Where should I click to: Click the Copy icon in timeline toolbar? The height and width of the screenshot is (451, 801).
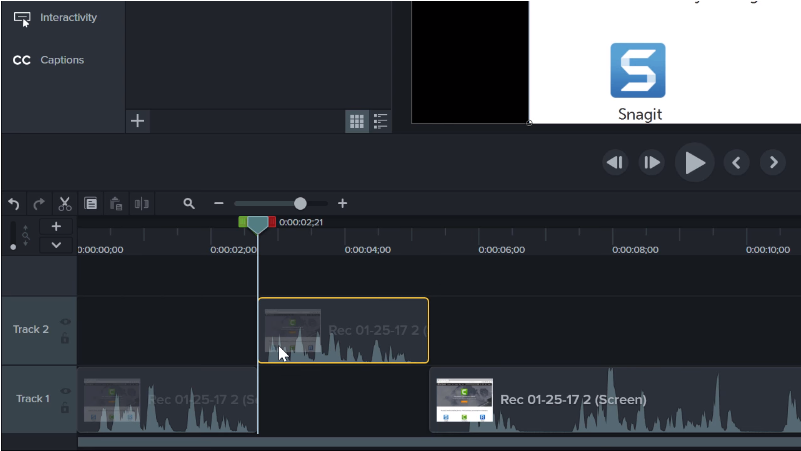pyautogui.click(x=91, y=204)
